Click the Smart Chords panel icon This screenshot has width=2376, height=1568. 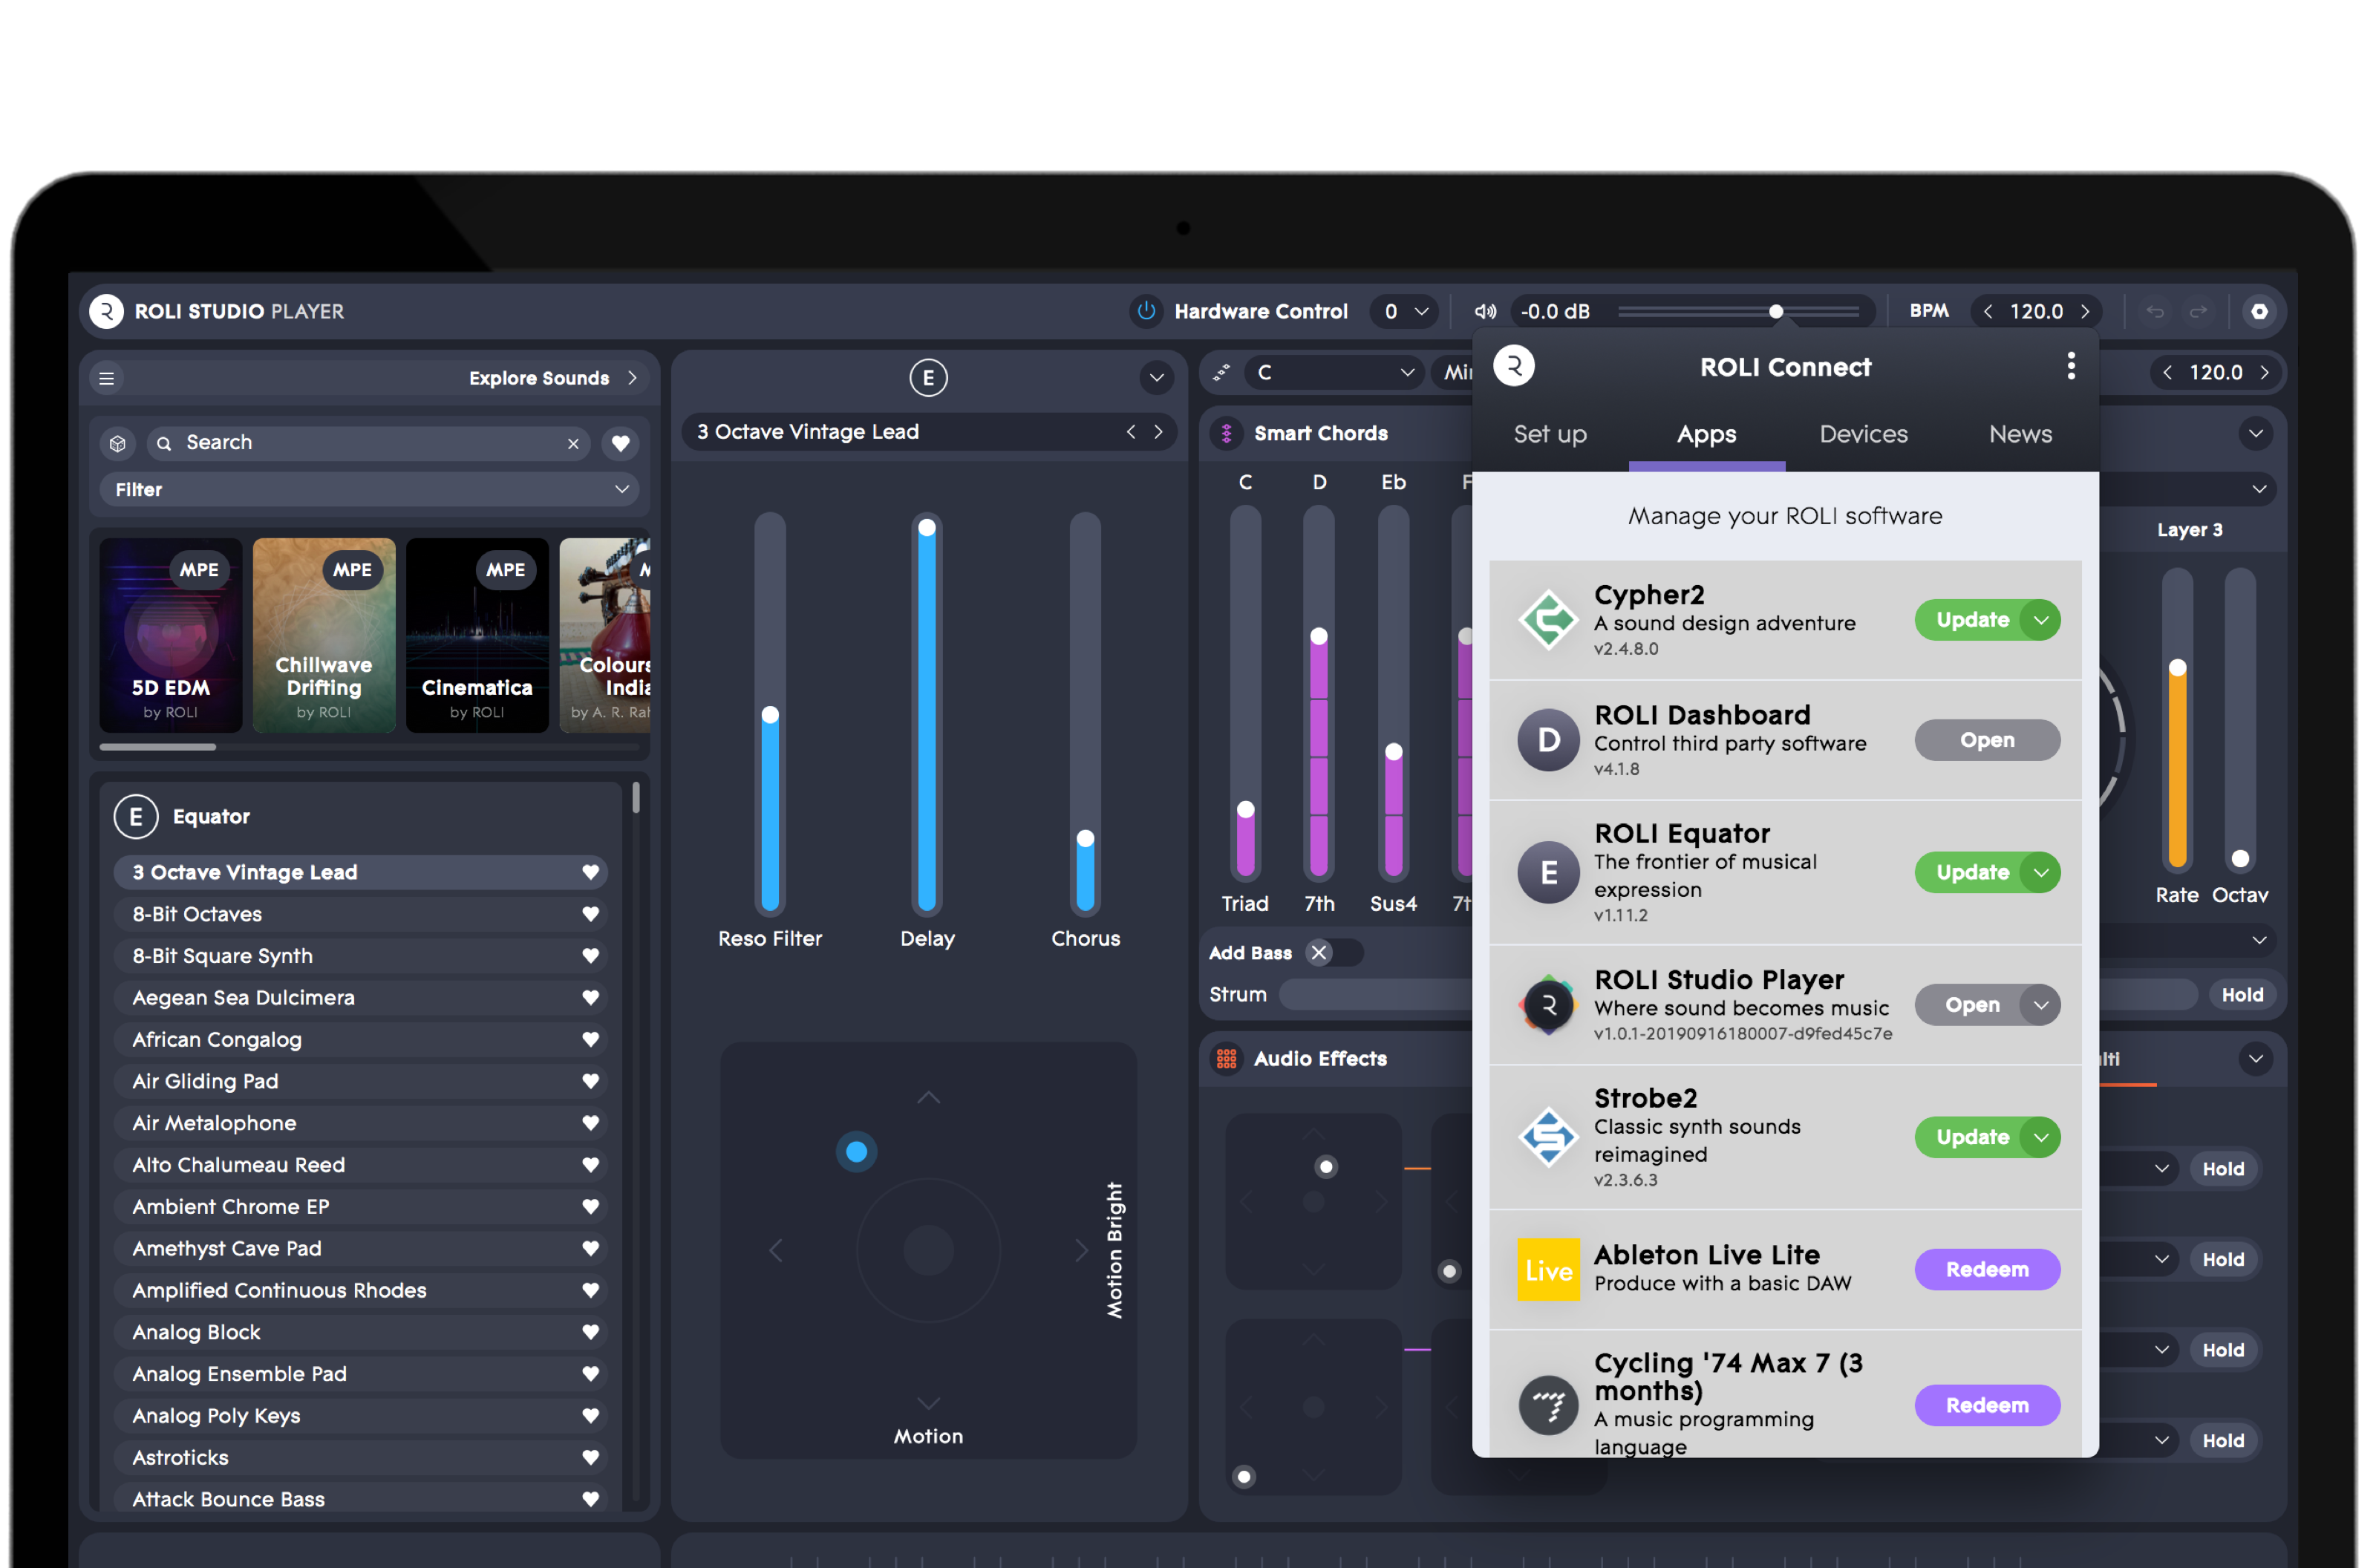pyautogui.click(x=1226, y=433)
